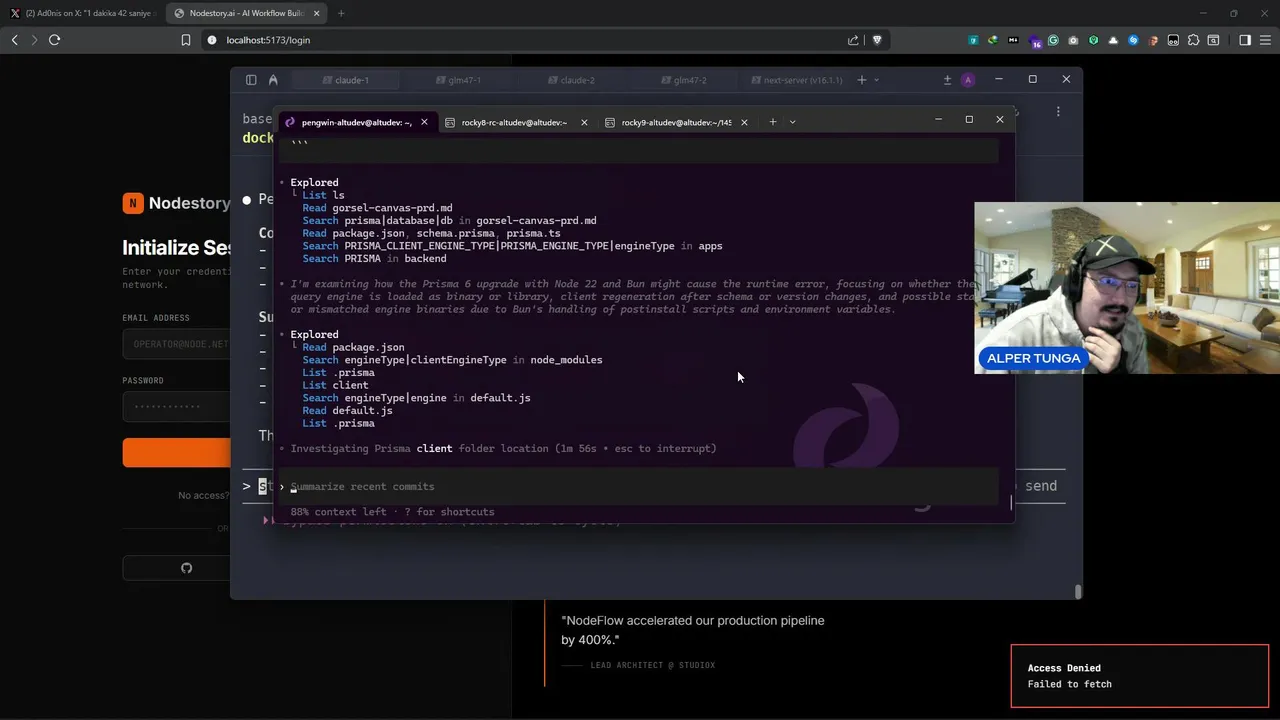Switch to the claude-1 terminal tab
Image resolution: width=1280 pixels, height=720 pixels.
point(345,80)
